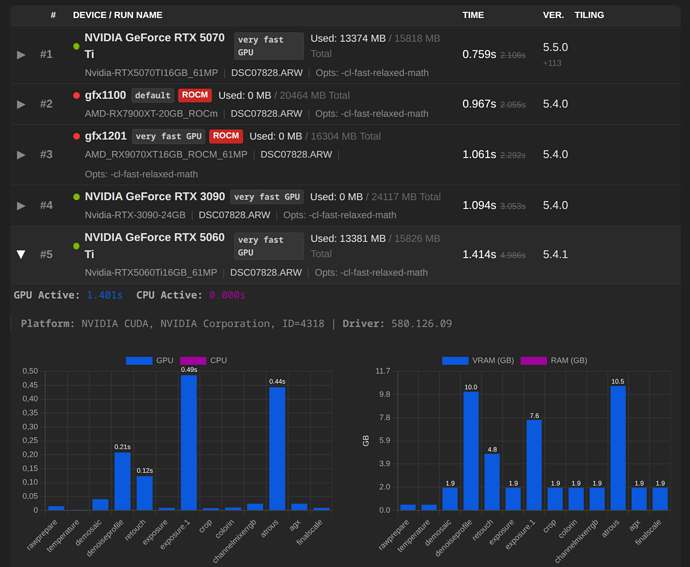The image size is (690, 567).
Task: Click the exposure.1 0.49s timing bar
Action: (x=188, y=442)
